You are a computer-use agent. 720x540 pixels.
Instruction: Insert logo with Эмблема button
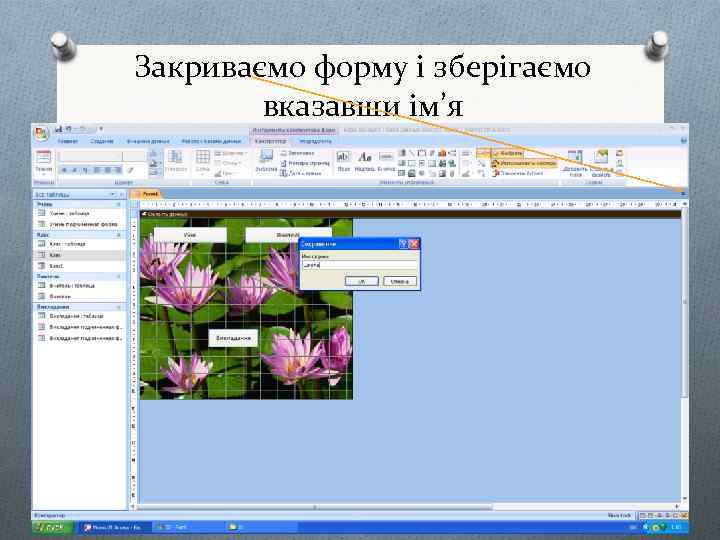pyautogui.click(x=266, y=162)
